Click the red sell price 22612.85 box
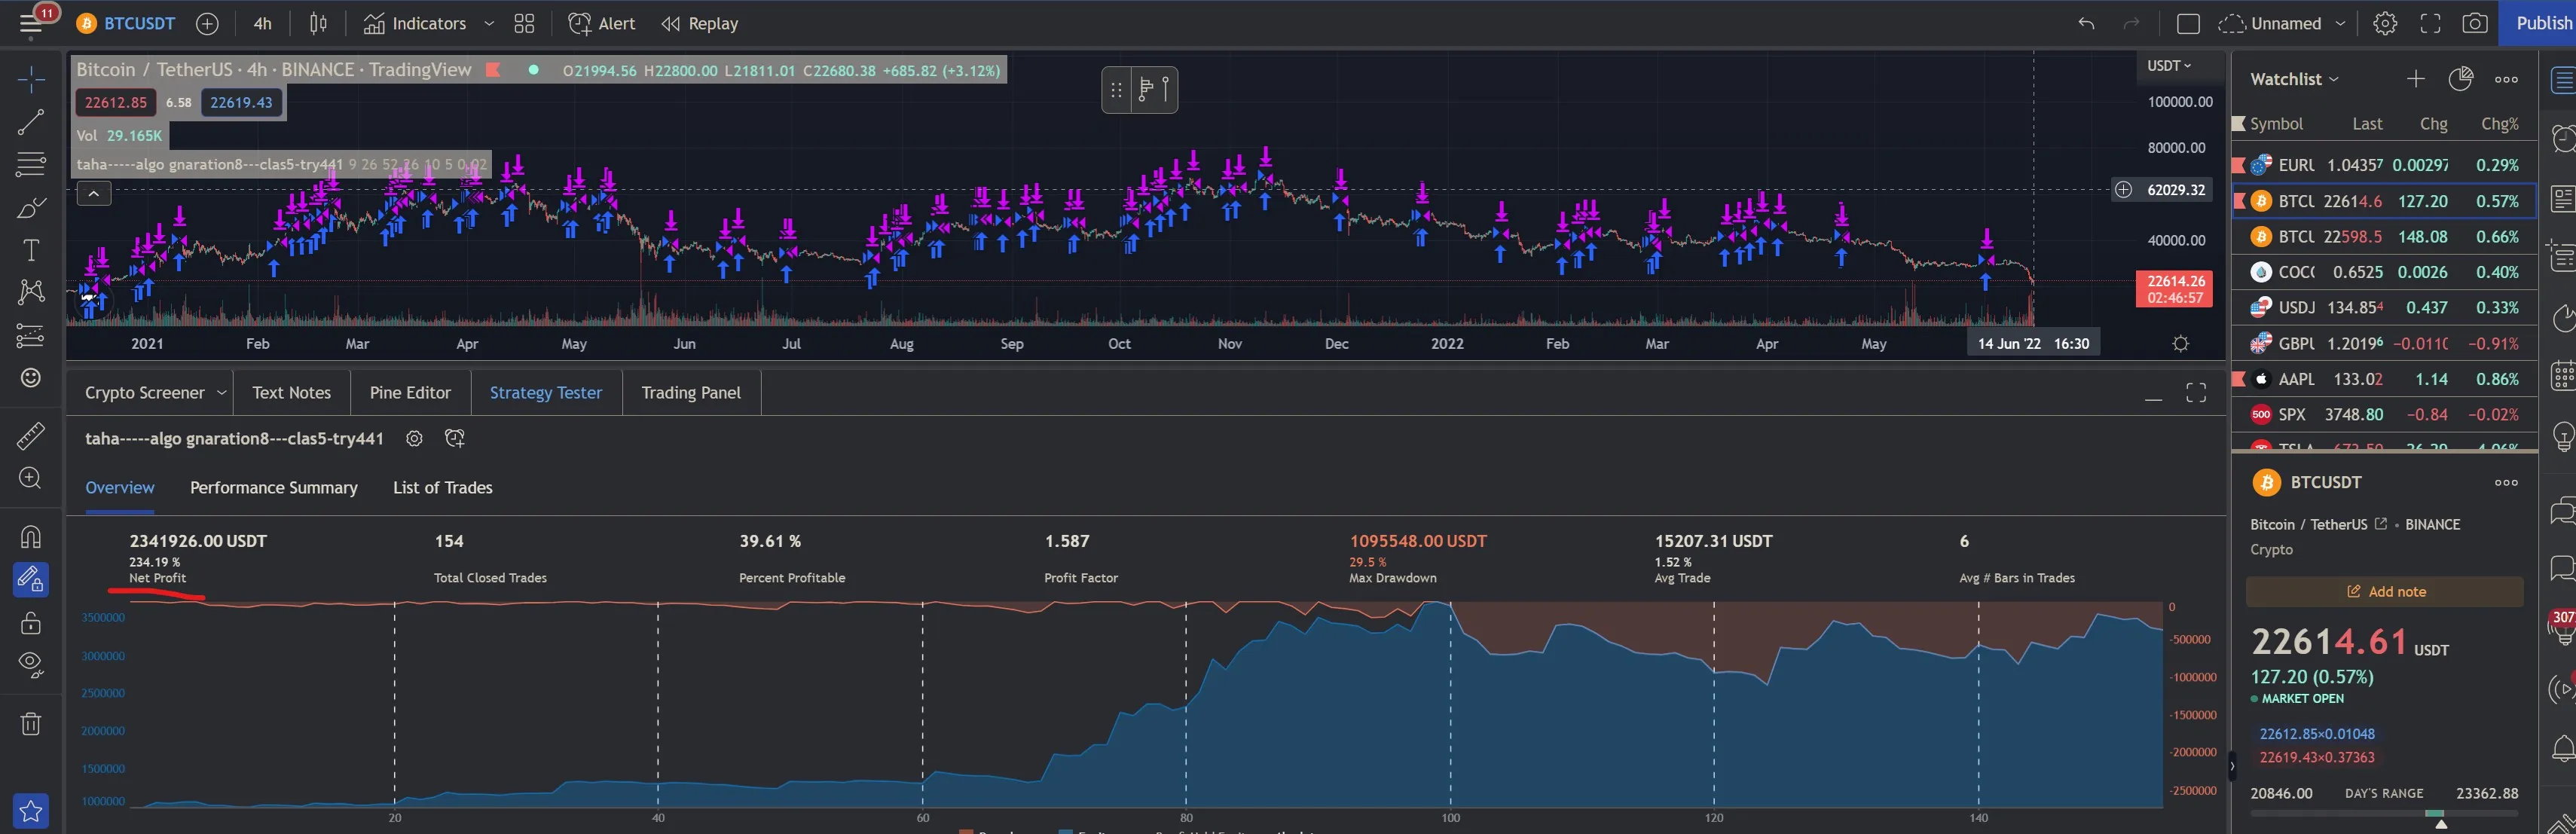Screen dimensions: 2576x834 pos(116,102)
